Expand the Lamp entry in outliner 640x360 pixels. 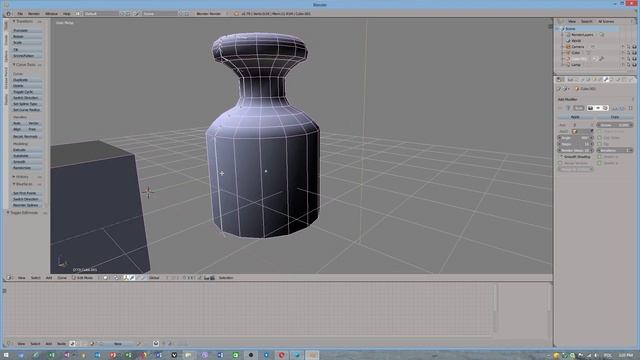click(x=562, y=64)
